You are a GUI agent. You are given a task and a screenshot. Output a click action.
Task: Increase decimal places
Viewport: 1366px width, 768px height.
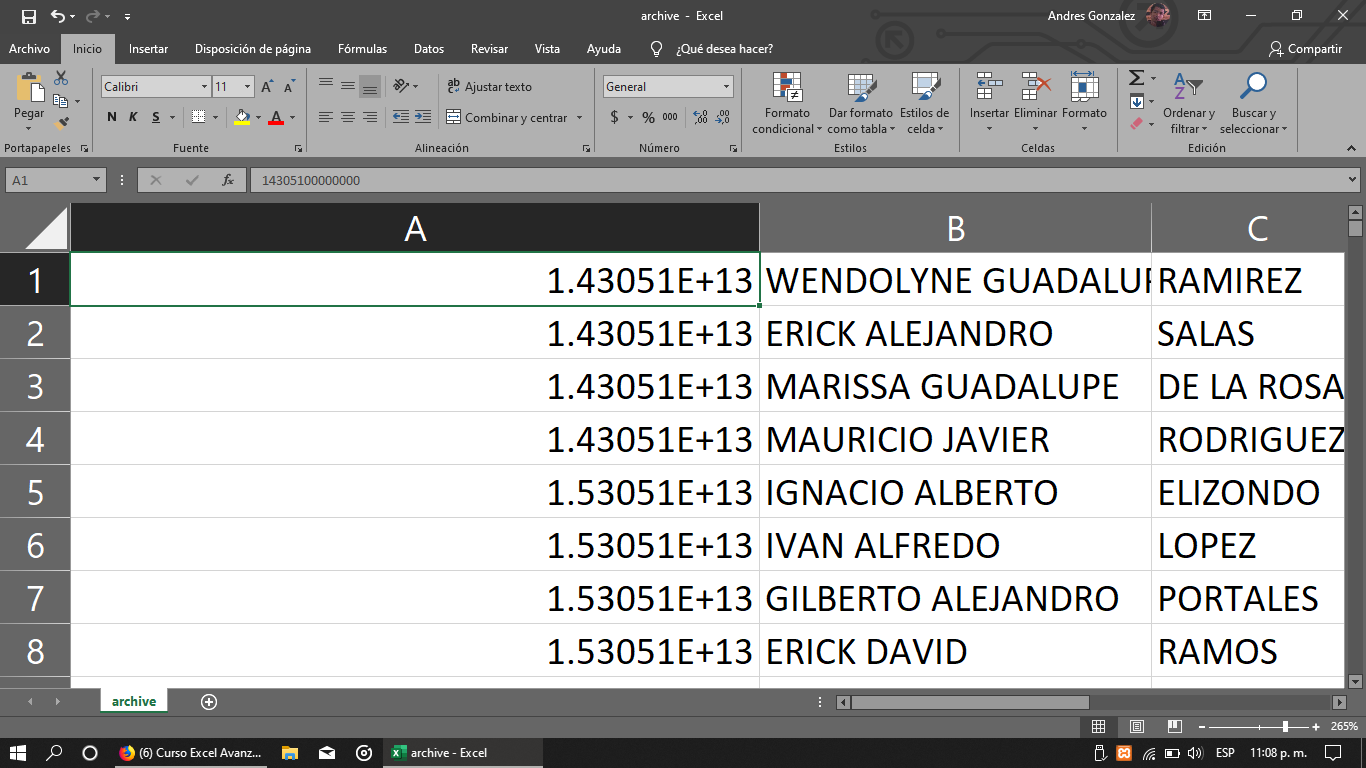click(700, 117)
